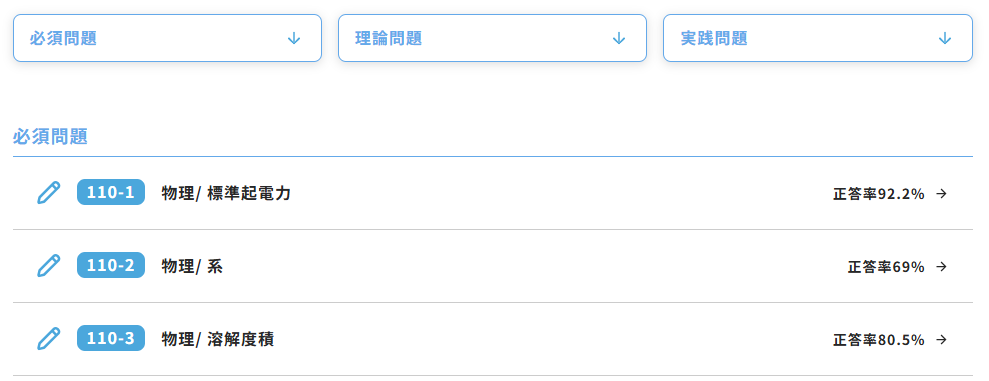The height and width of the screenshot is (381, 989).
Task: Click the arrow next to 正答率80.5%
Action: click(941, 340)
